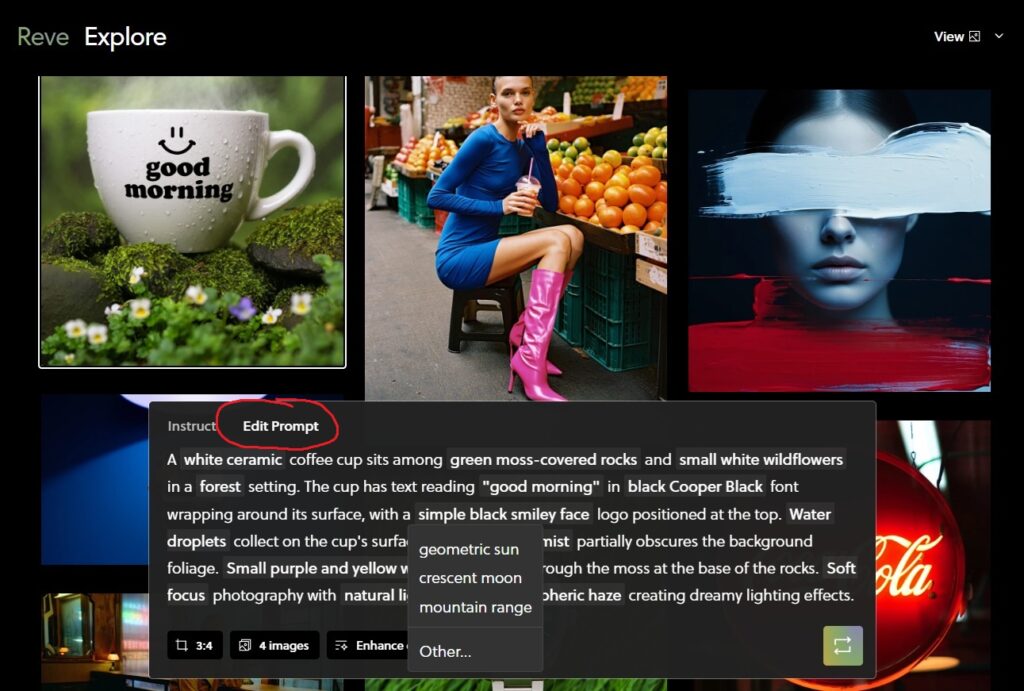Choose "geometric sun" from the suggestion menu
The height and width of the screenshot is (691, 1024).
coord(468,549)
